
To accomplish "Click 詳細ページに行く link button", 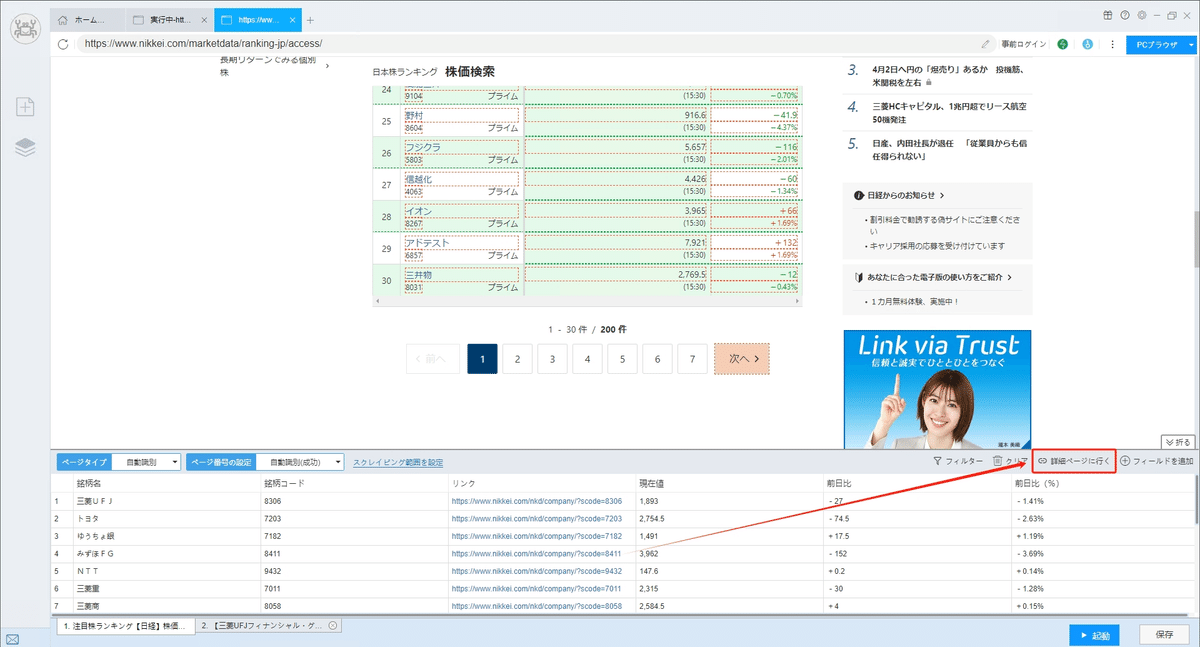I will 1074,462.
